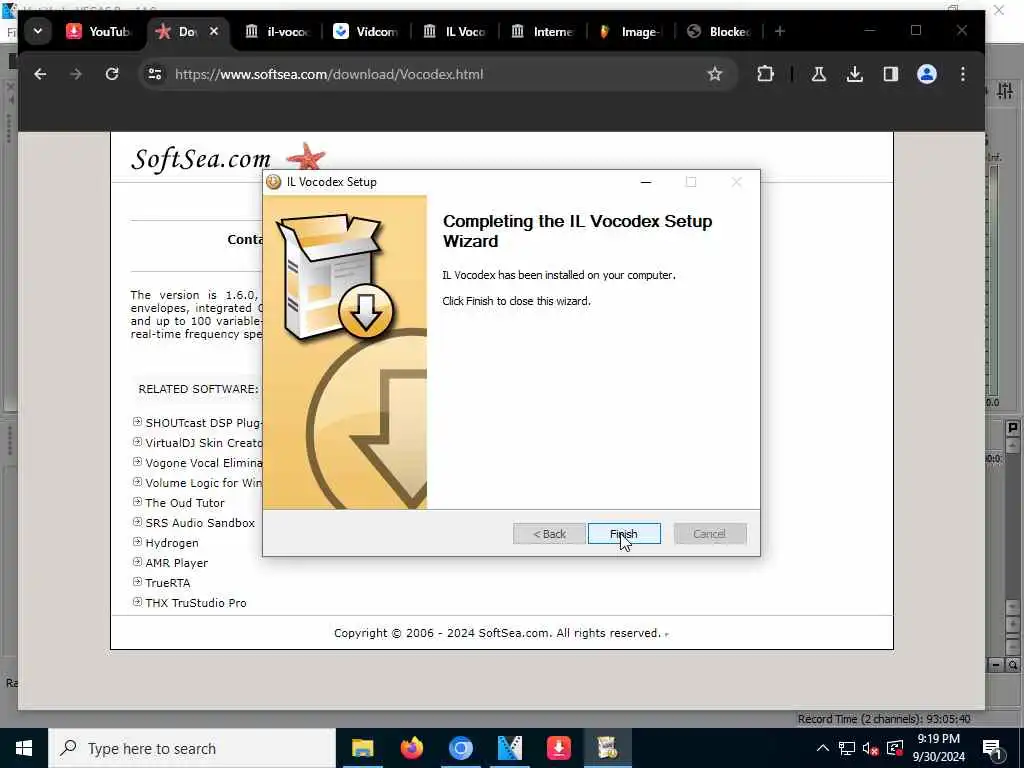This screenshot has width=1024, height=768.
Task: Open File Explorer from the taskbar
Action: click(x=362, y=748)
